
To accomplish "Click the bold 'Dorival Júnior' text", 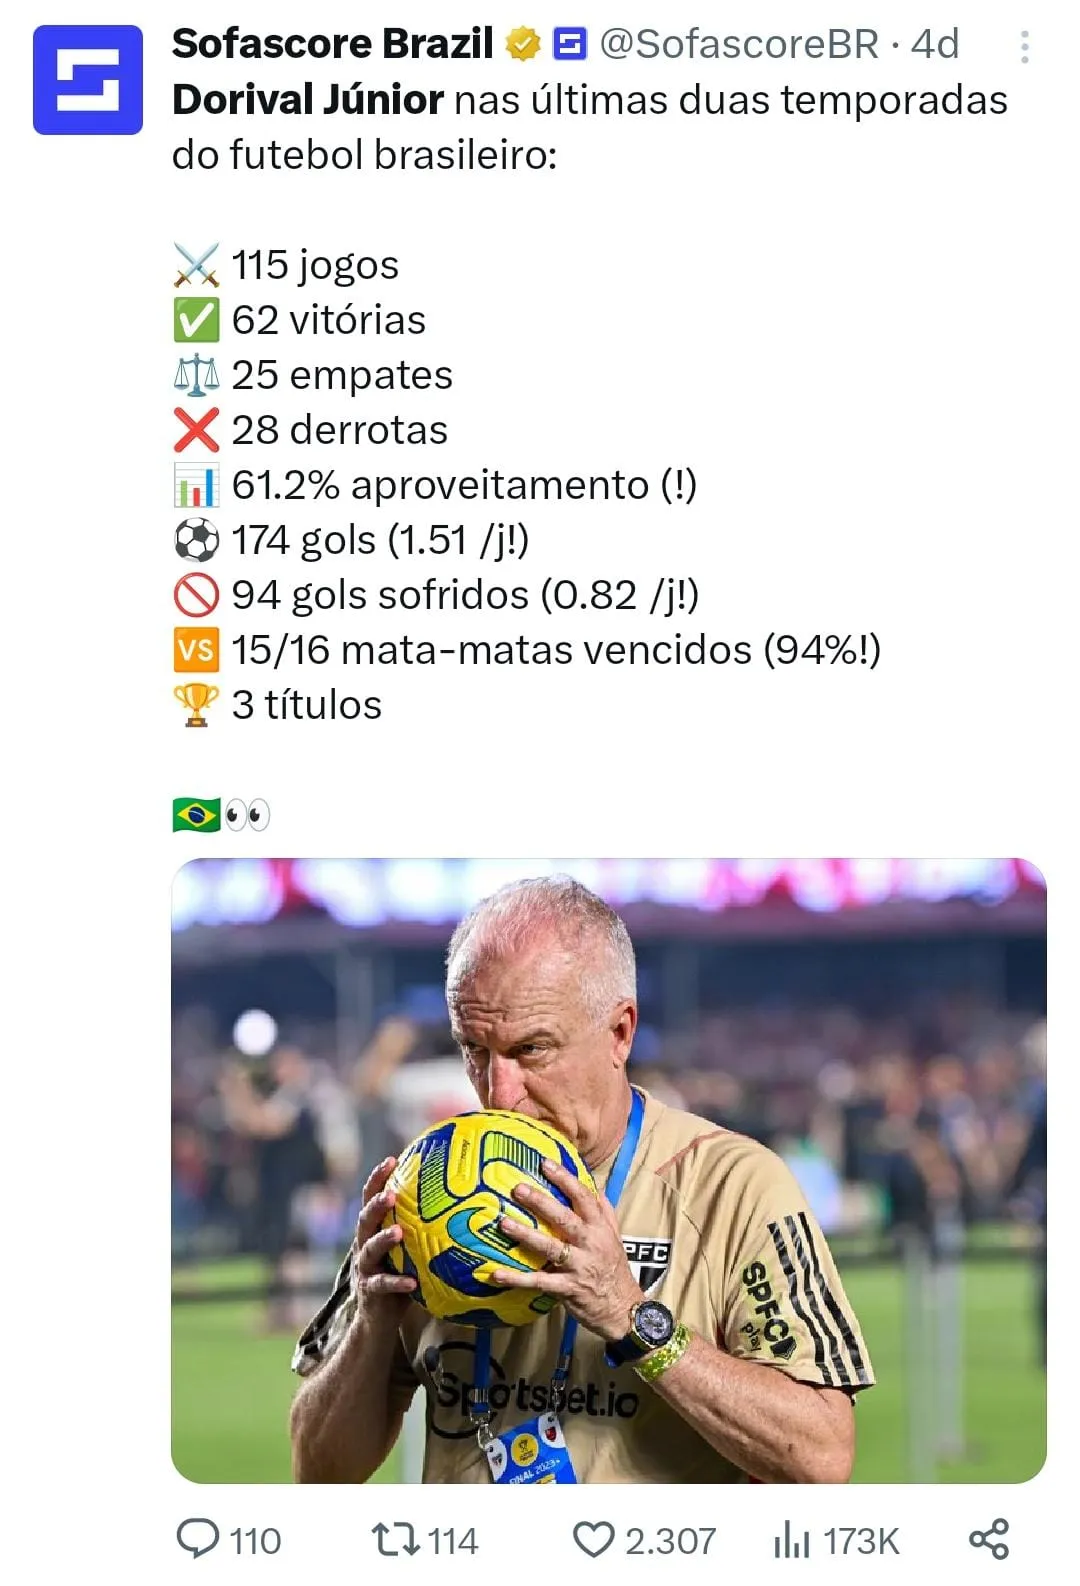I will pos(308,100).
